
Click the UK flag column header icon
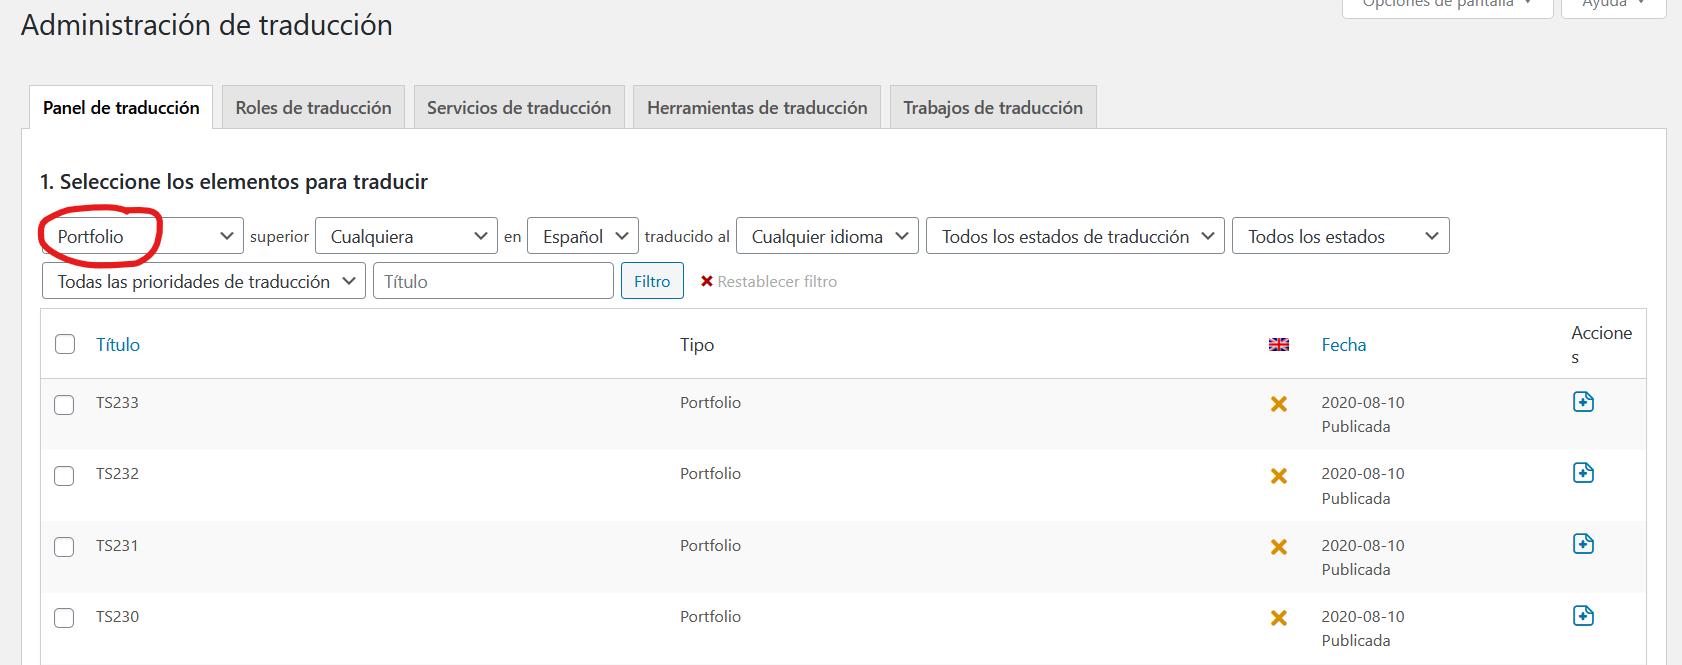coord(1278,345)
